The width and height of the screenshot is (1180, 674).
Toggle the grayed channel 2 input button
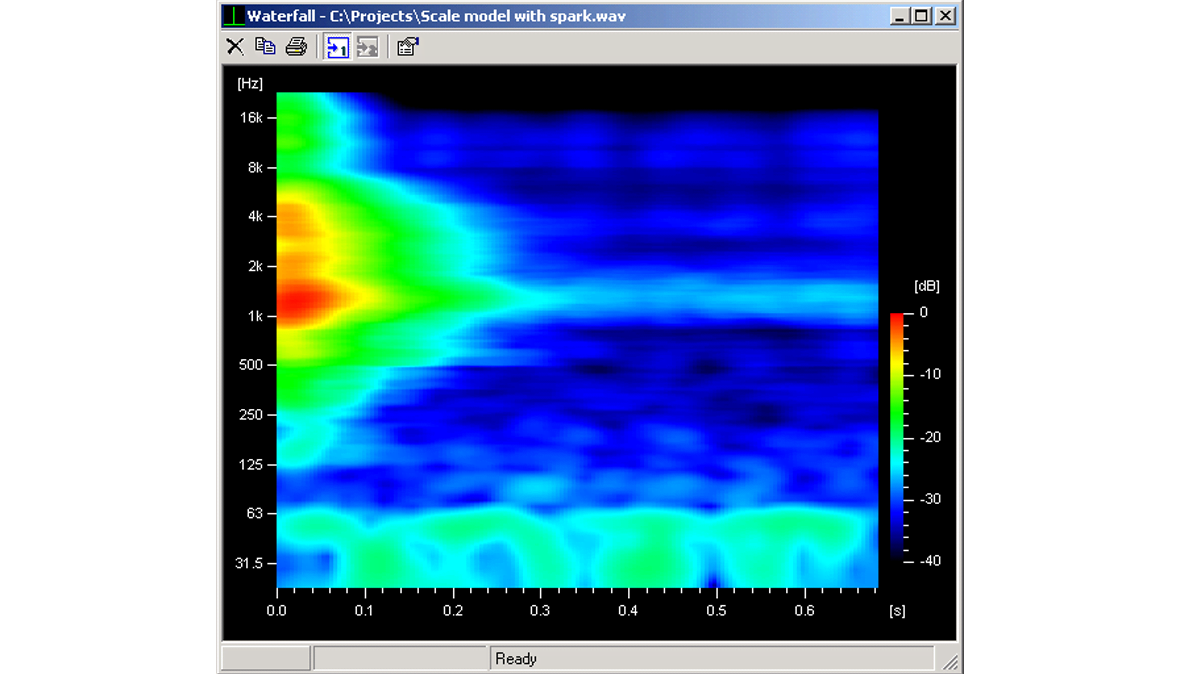pyautogui.click(x=368, y=46)
